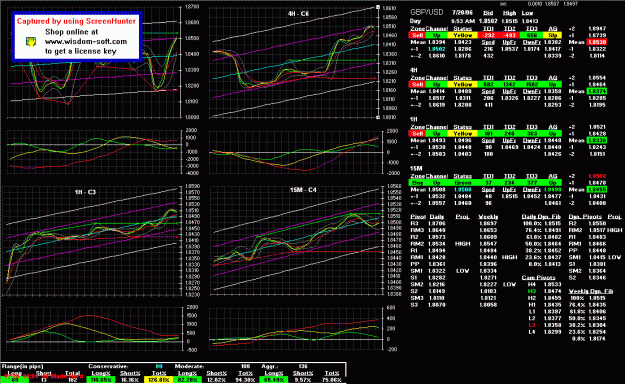Select the green Long% value under Aggr.
This screenshot has height=384, width=625.
coord(273,380)
